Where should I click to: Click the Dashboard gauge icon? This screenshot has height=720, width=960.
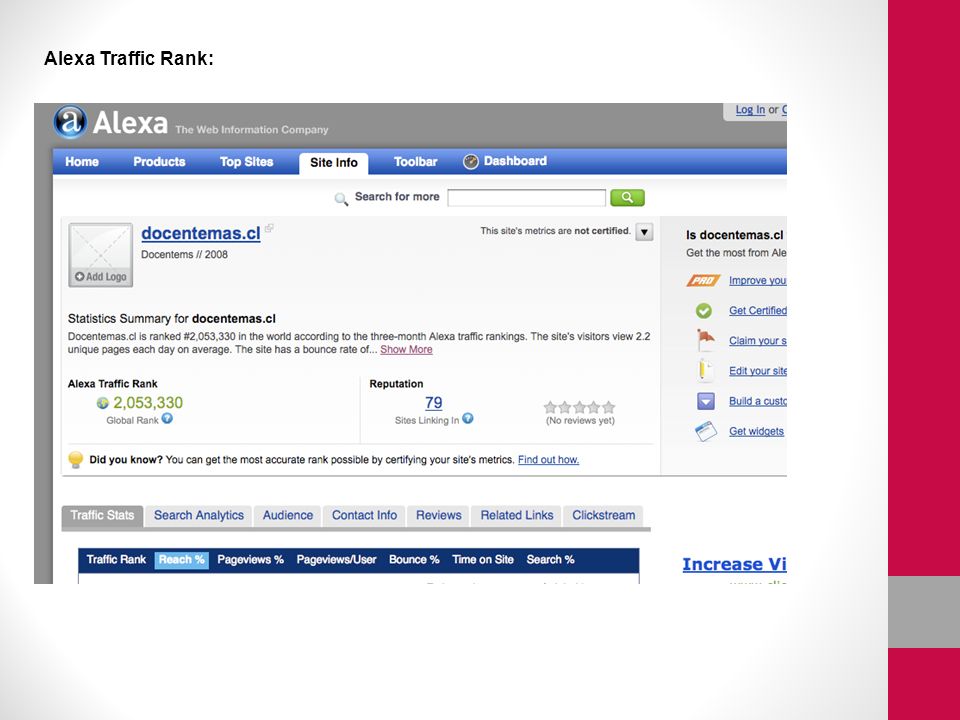coord(470,162)
